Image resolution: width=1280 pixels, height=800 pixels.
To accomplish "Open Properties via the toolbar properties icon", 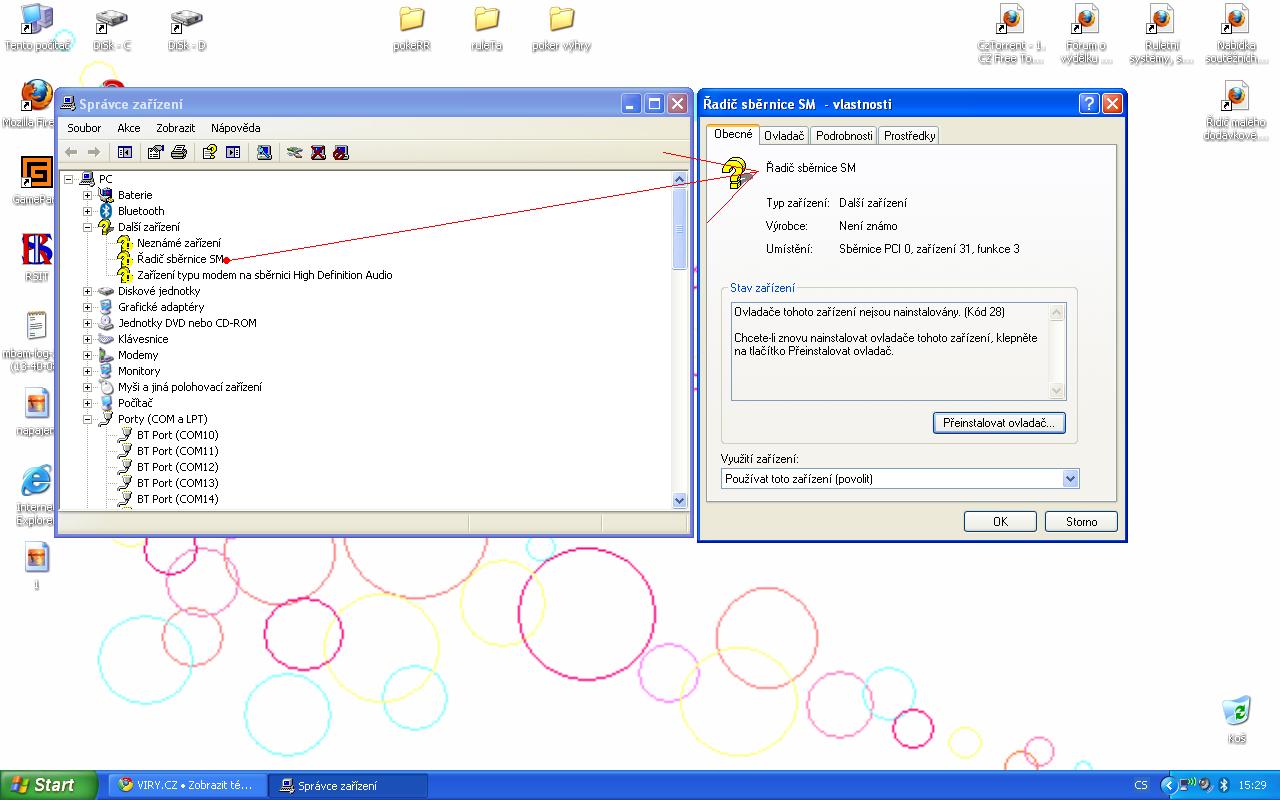I will [x=155, y=152].
